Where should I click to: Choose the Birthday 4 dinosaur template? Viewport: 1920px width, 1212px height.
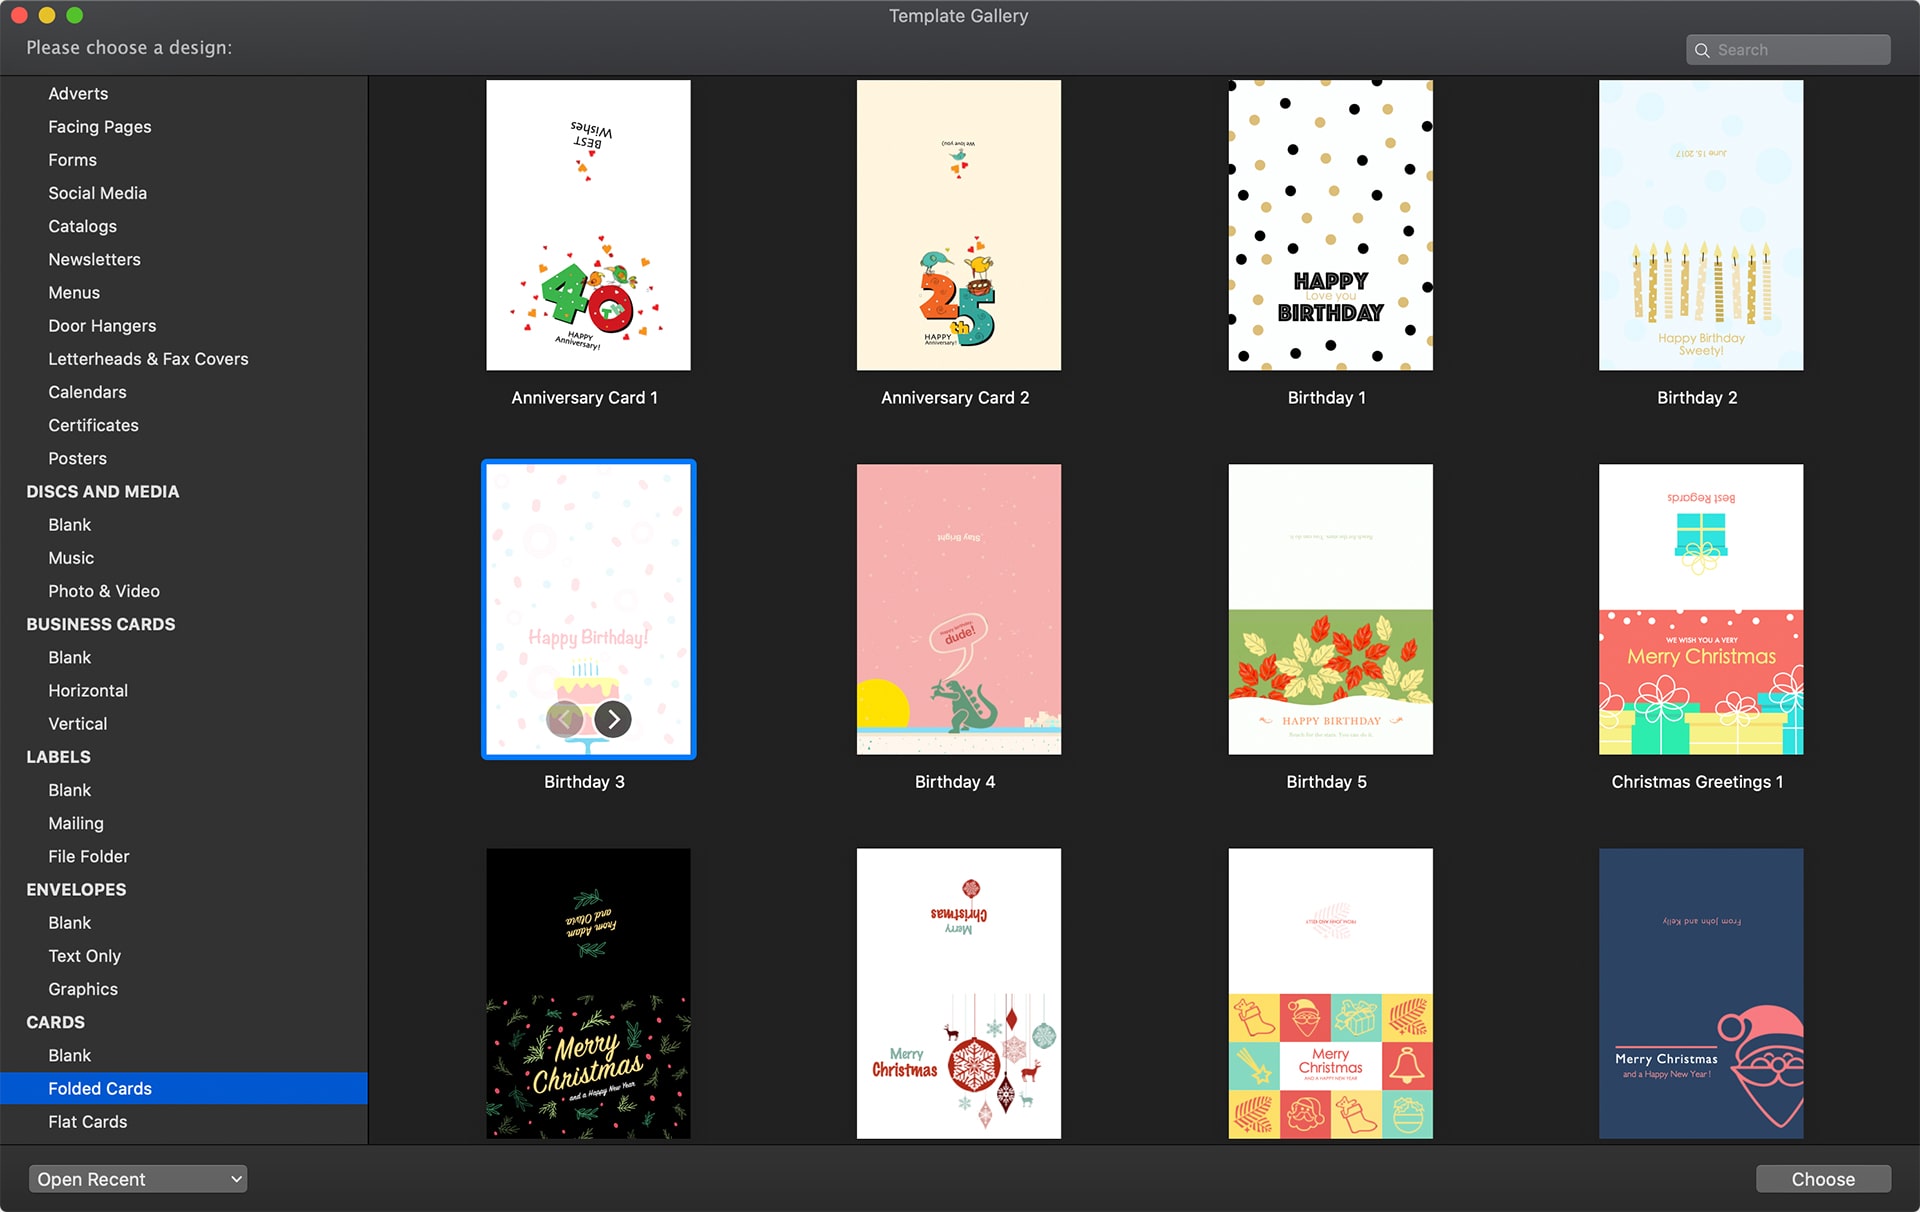[x=958, y=609]
